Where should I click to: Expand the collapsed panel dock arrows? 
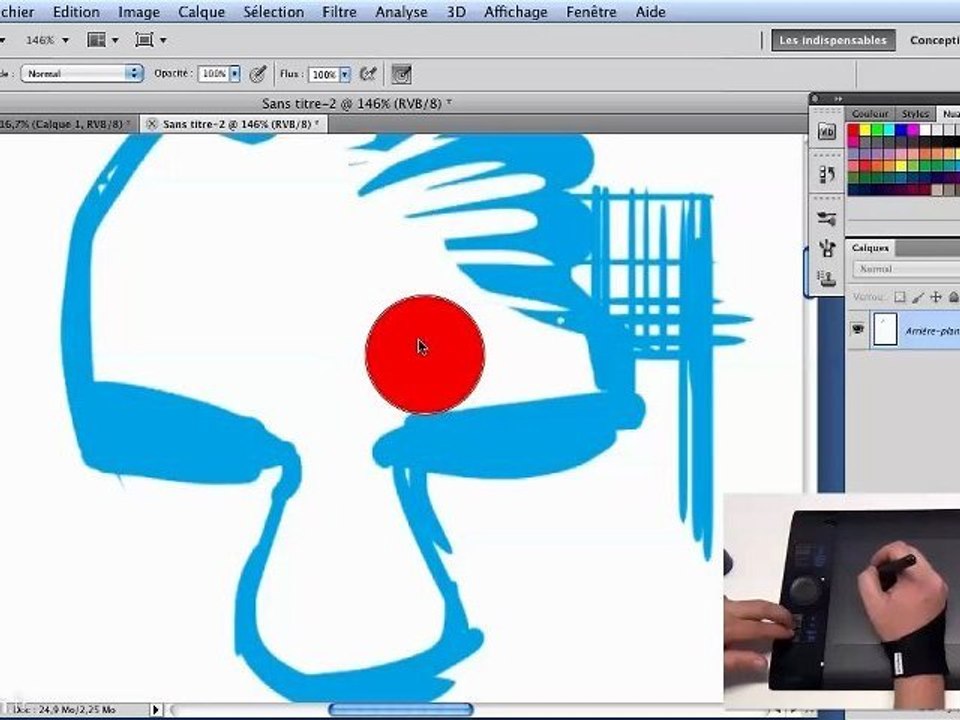pyautogui.click(x=838, y=99)
